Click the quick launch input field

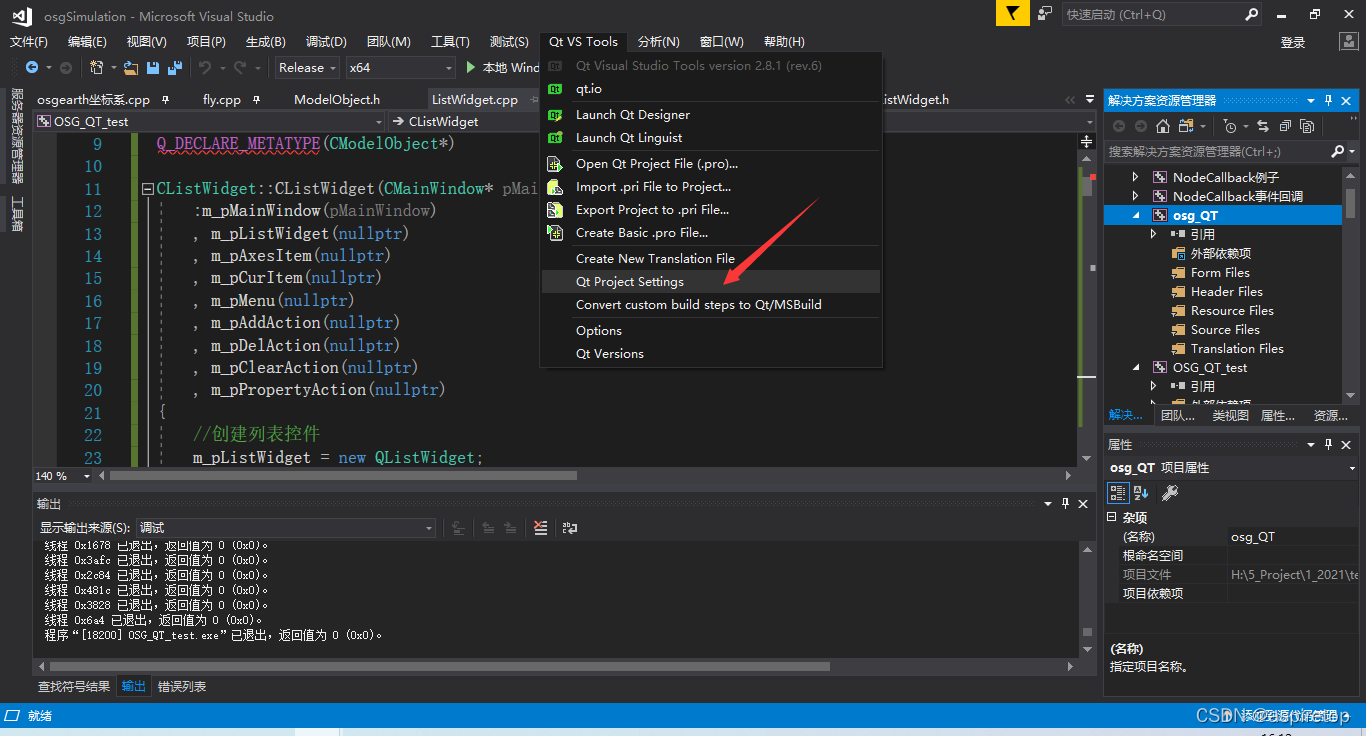(x=1152, y=14)
